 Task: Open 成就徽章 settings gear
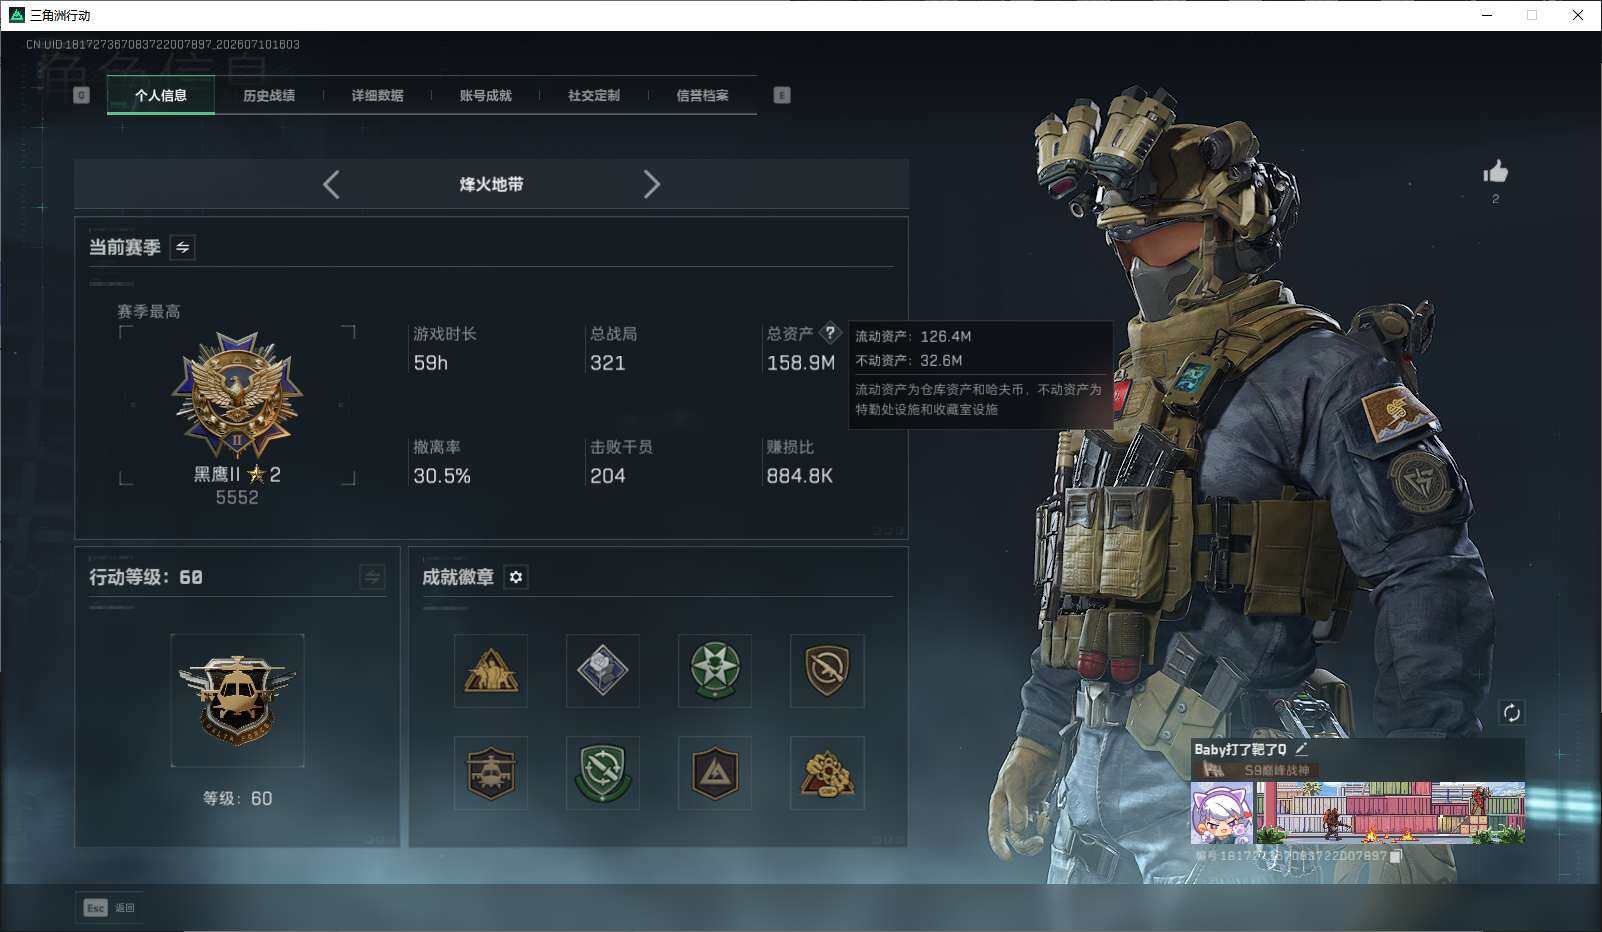516,577
